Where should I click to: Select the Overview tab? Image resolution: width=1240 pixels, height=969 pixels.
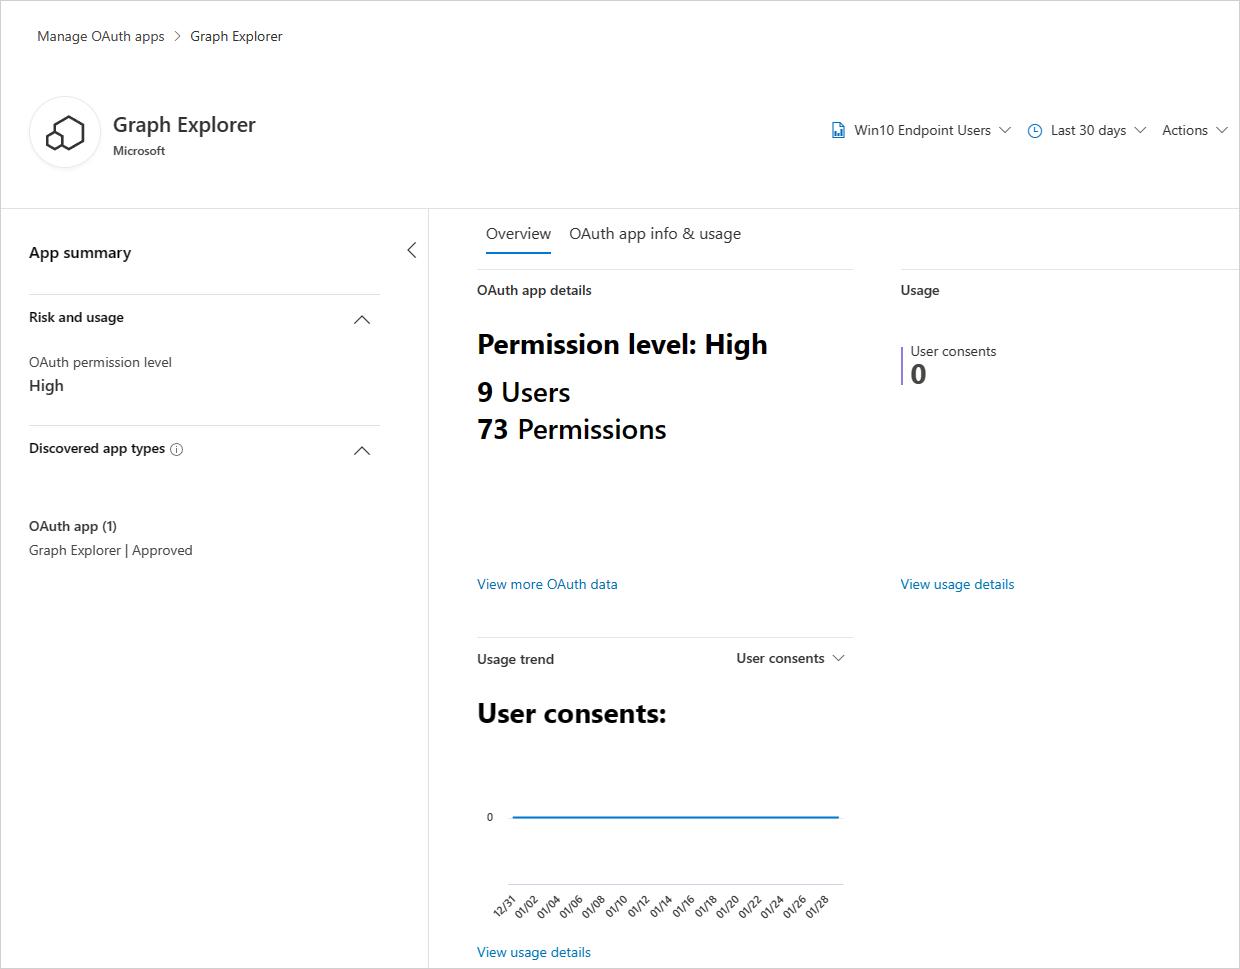[x=518, y=233]
